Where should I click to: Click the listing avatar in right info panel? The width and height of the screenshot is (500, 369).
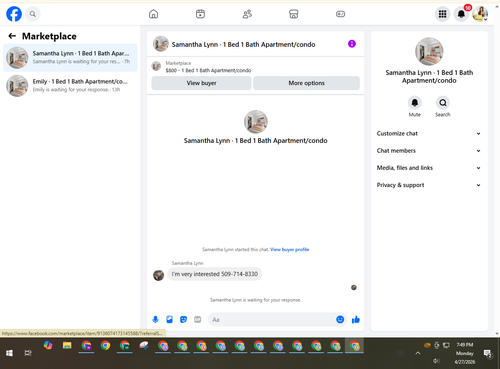point(429,51)
